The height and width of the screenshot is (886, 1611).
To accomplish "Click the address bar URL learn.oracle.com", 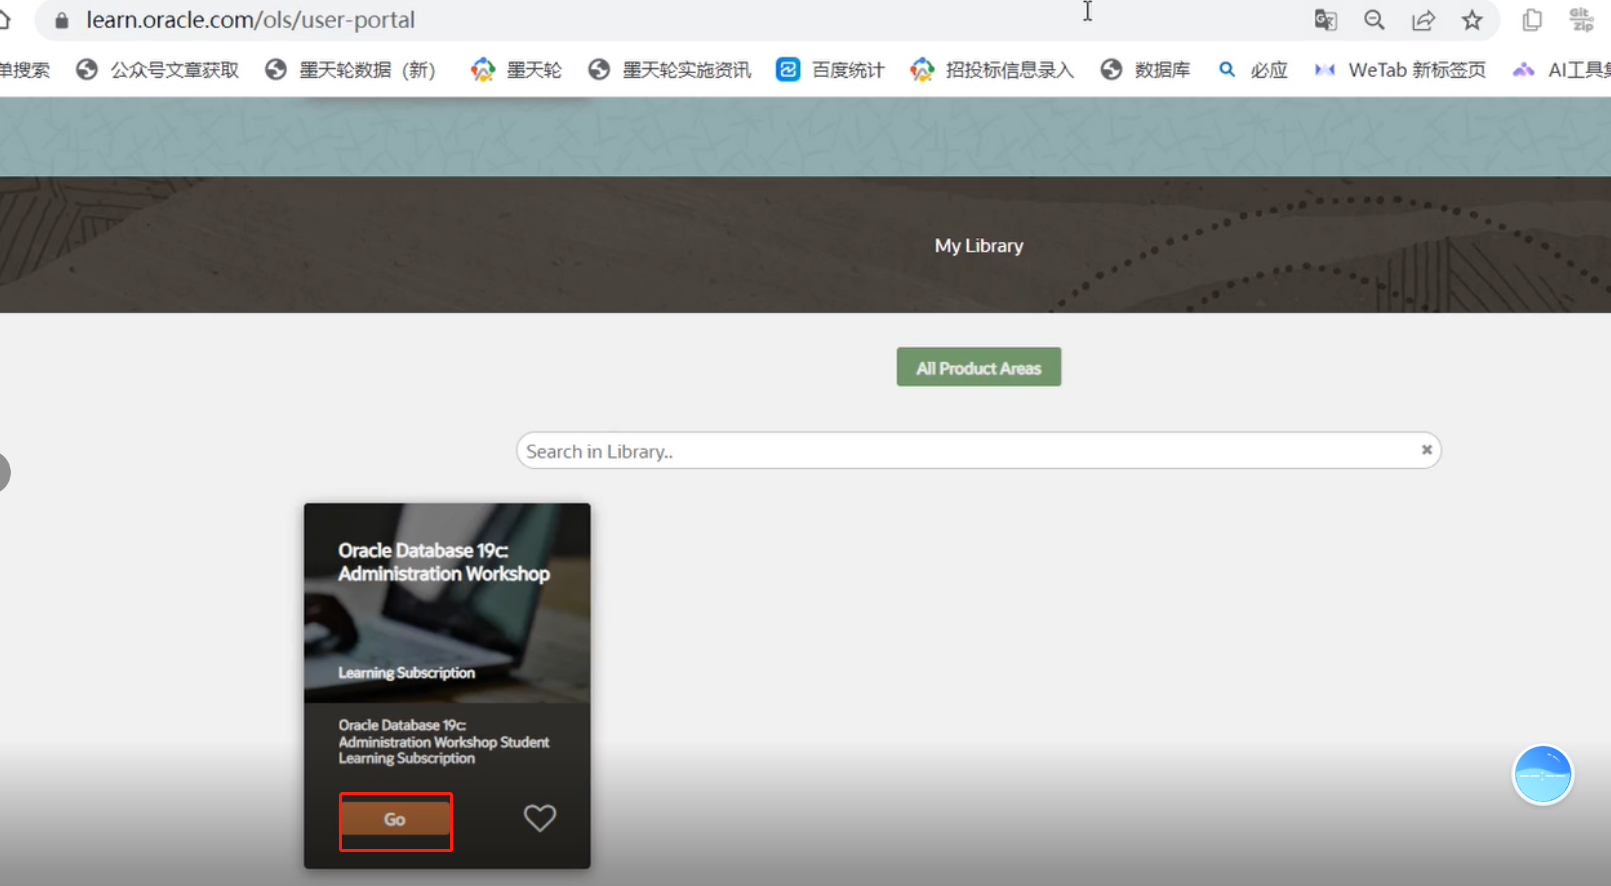I will point(250,20).
